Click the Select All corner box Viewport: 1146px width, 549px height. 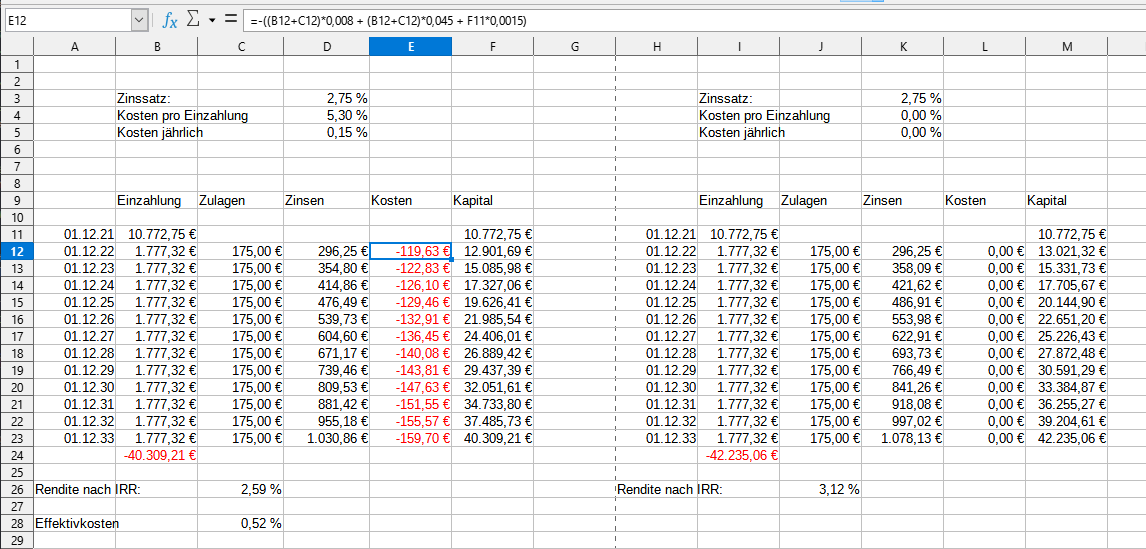(16, 46)
